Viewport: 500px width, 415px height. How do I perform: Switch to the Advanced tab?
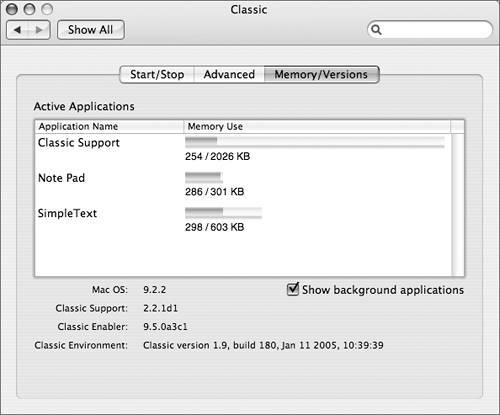point(229,74)
